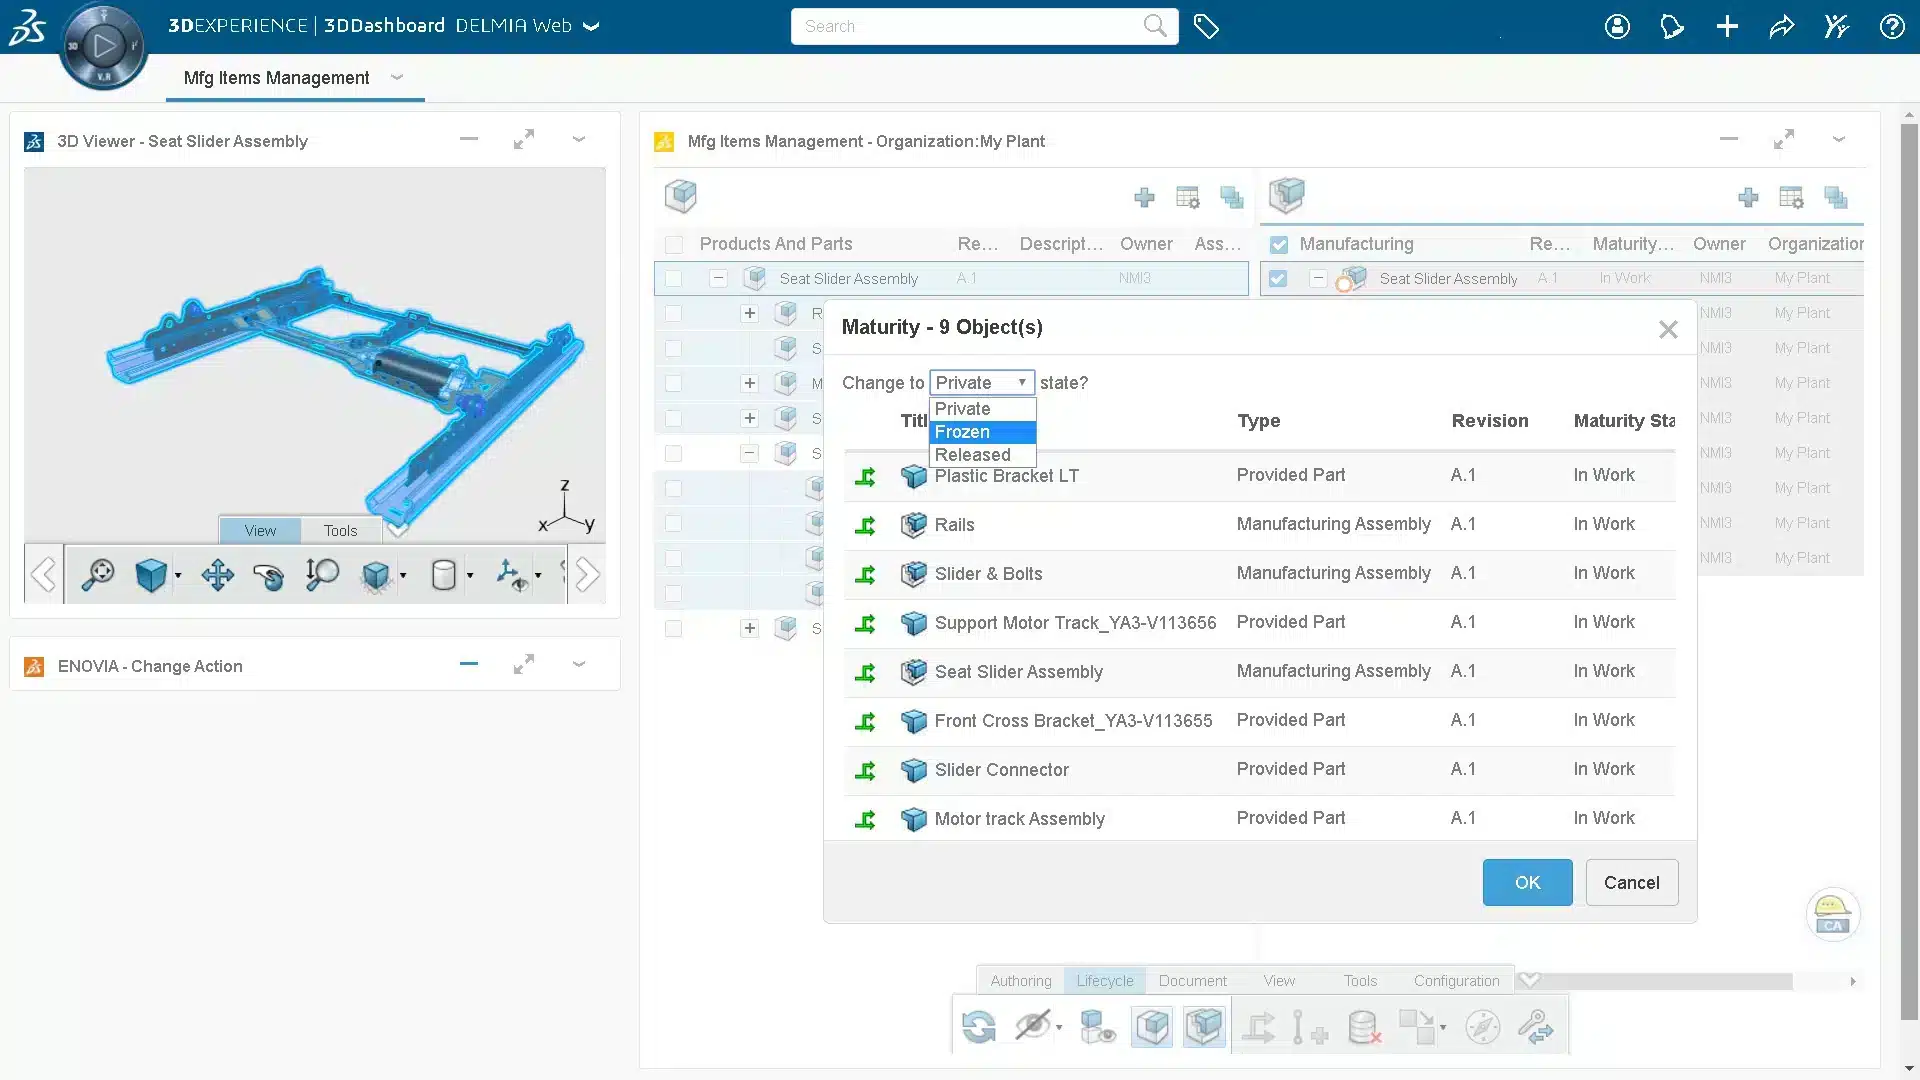Click the help question mark icon
The image size is (1920, 1080).
click(1891, 27)
